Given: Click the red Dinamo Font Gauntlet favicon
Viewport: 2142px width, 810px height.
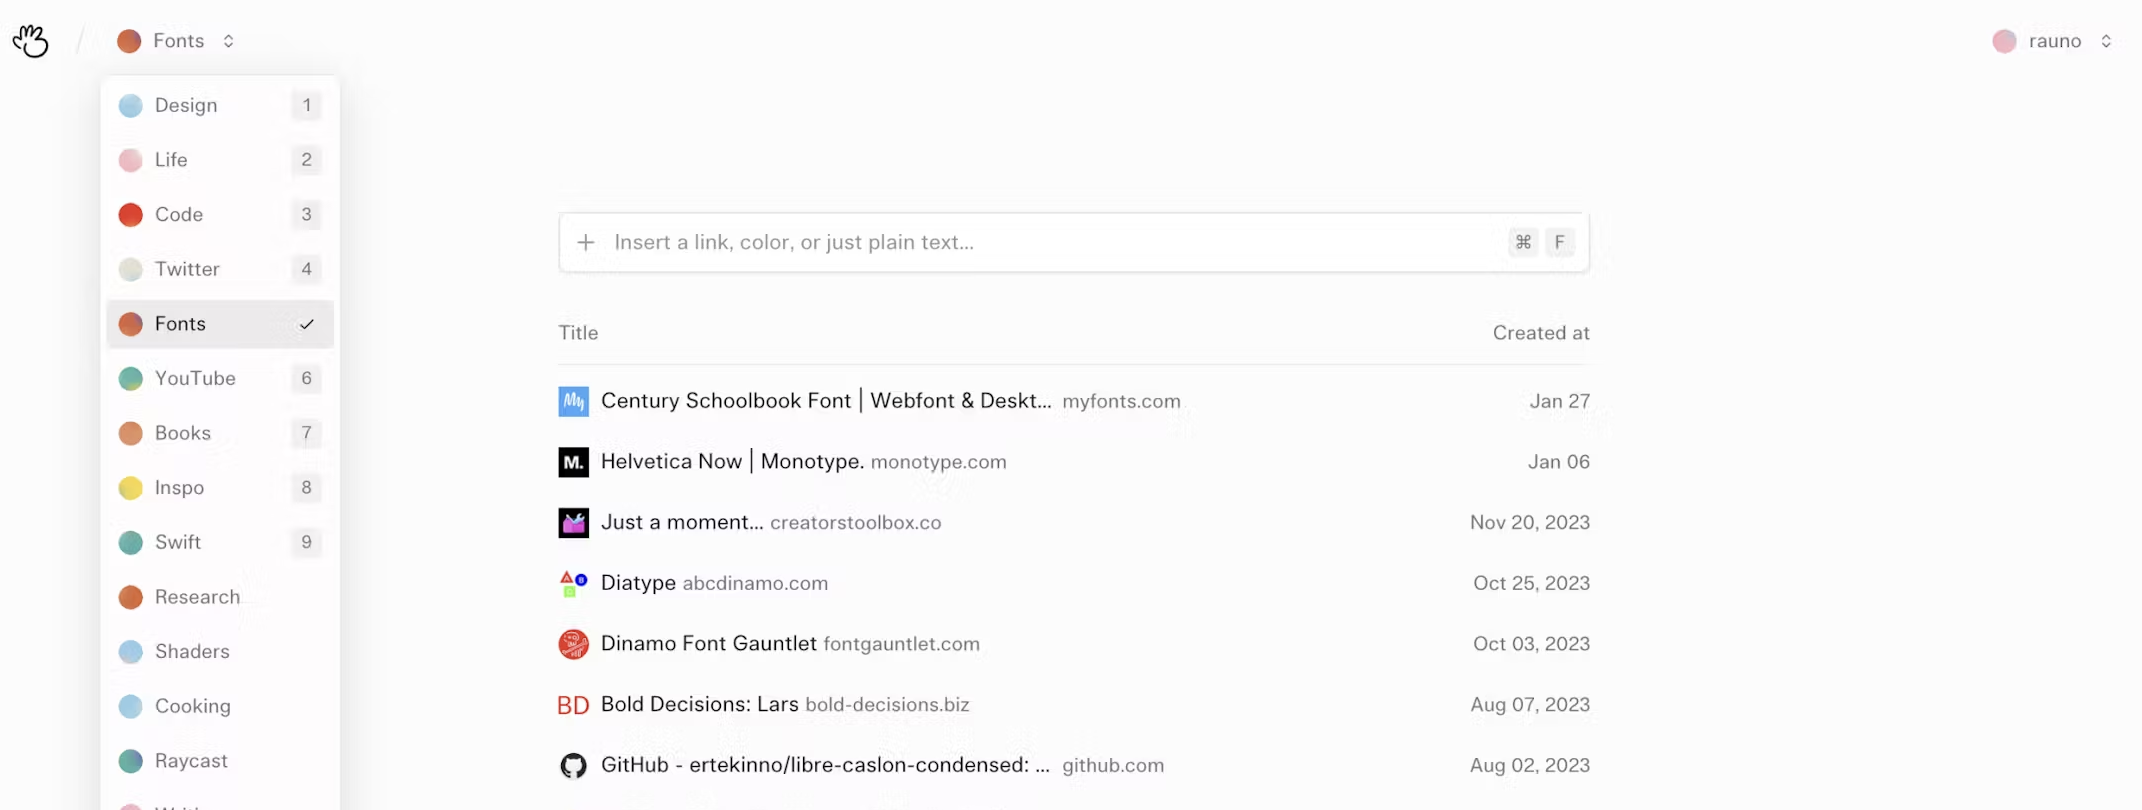Looking at the screenshot, I should pos(573,644).
